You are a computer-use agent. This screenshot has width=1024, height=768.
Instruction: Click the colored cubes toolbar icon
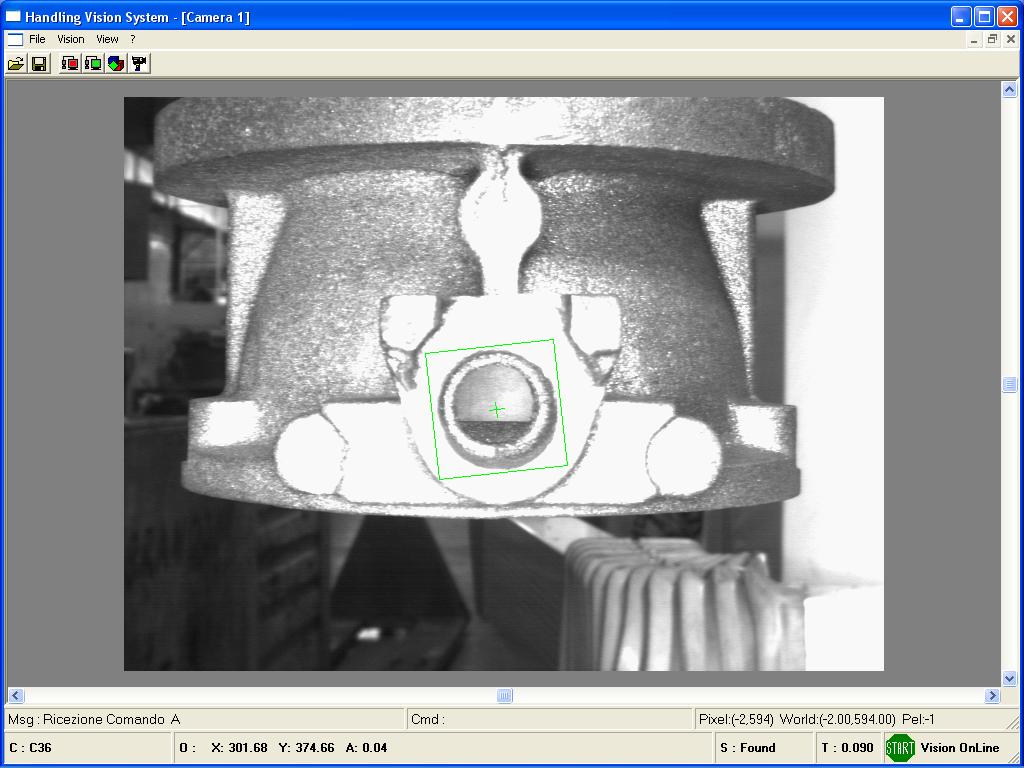(116, 63)
